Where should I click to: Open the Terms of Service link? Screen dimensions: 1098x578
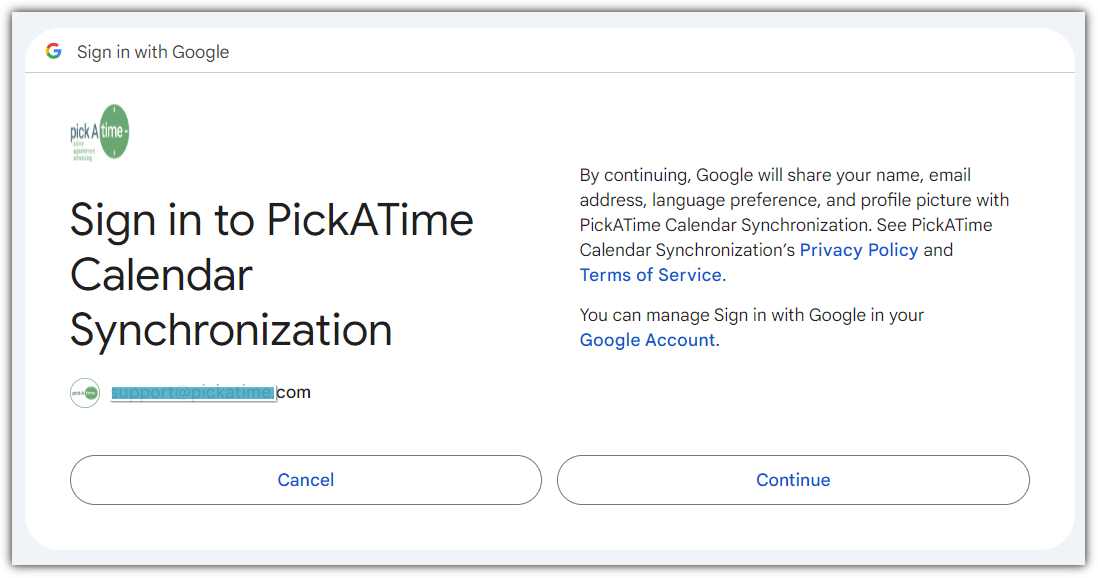650,275
